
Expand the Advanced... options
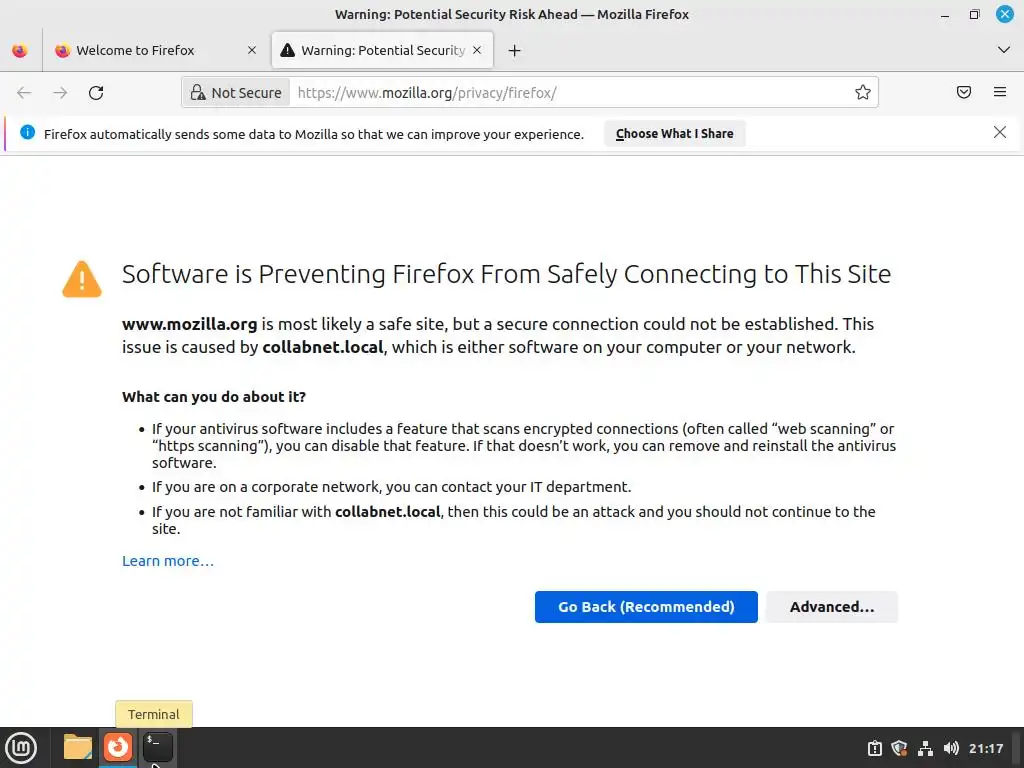(x=831, y=607)
